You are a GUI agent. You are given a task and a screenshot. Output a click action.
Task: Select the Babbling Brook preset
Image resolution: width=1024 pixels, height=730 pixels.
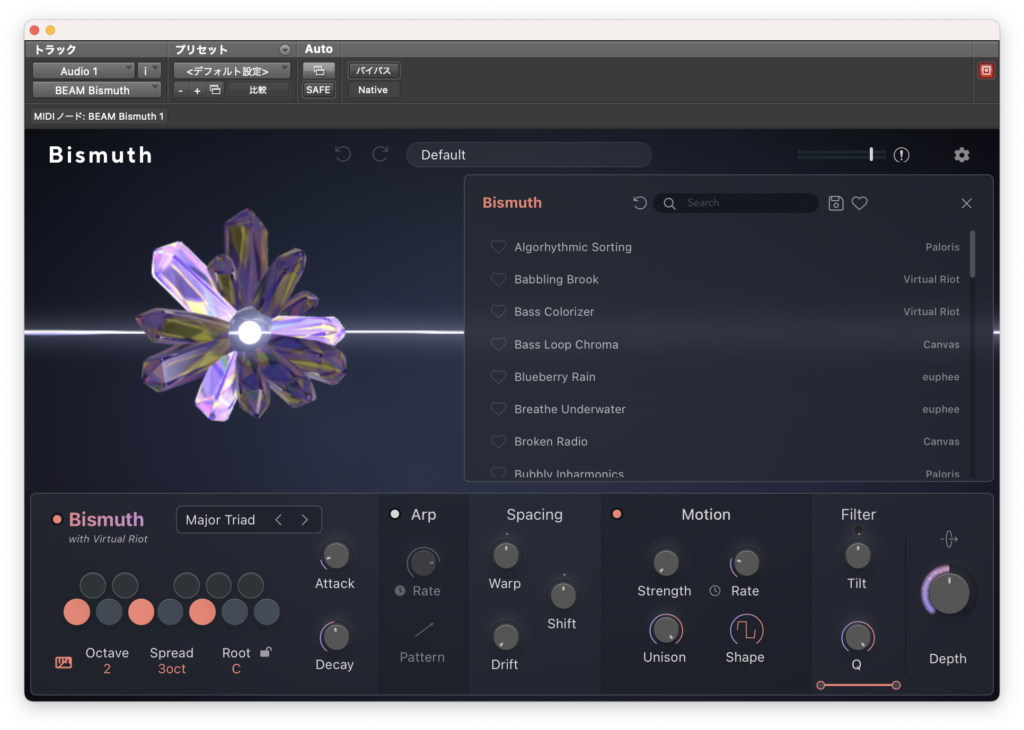725,279
